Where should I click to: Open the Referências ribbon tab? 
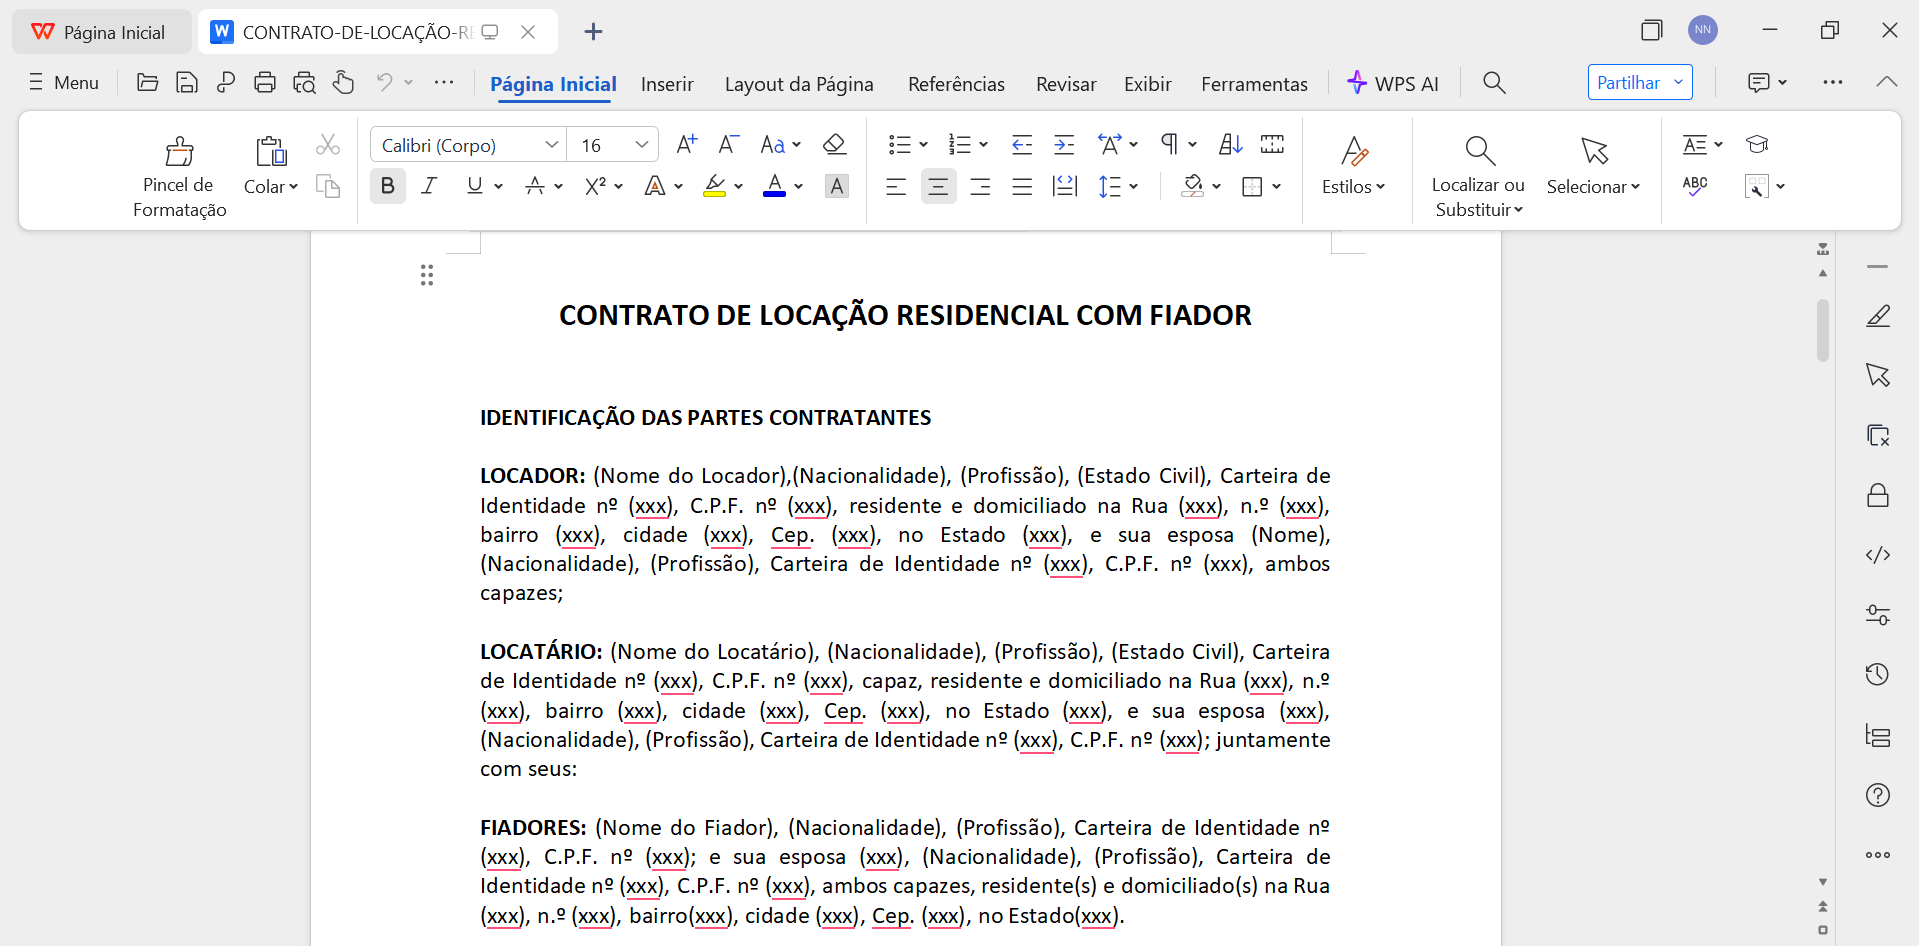pos(955,84)
